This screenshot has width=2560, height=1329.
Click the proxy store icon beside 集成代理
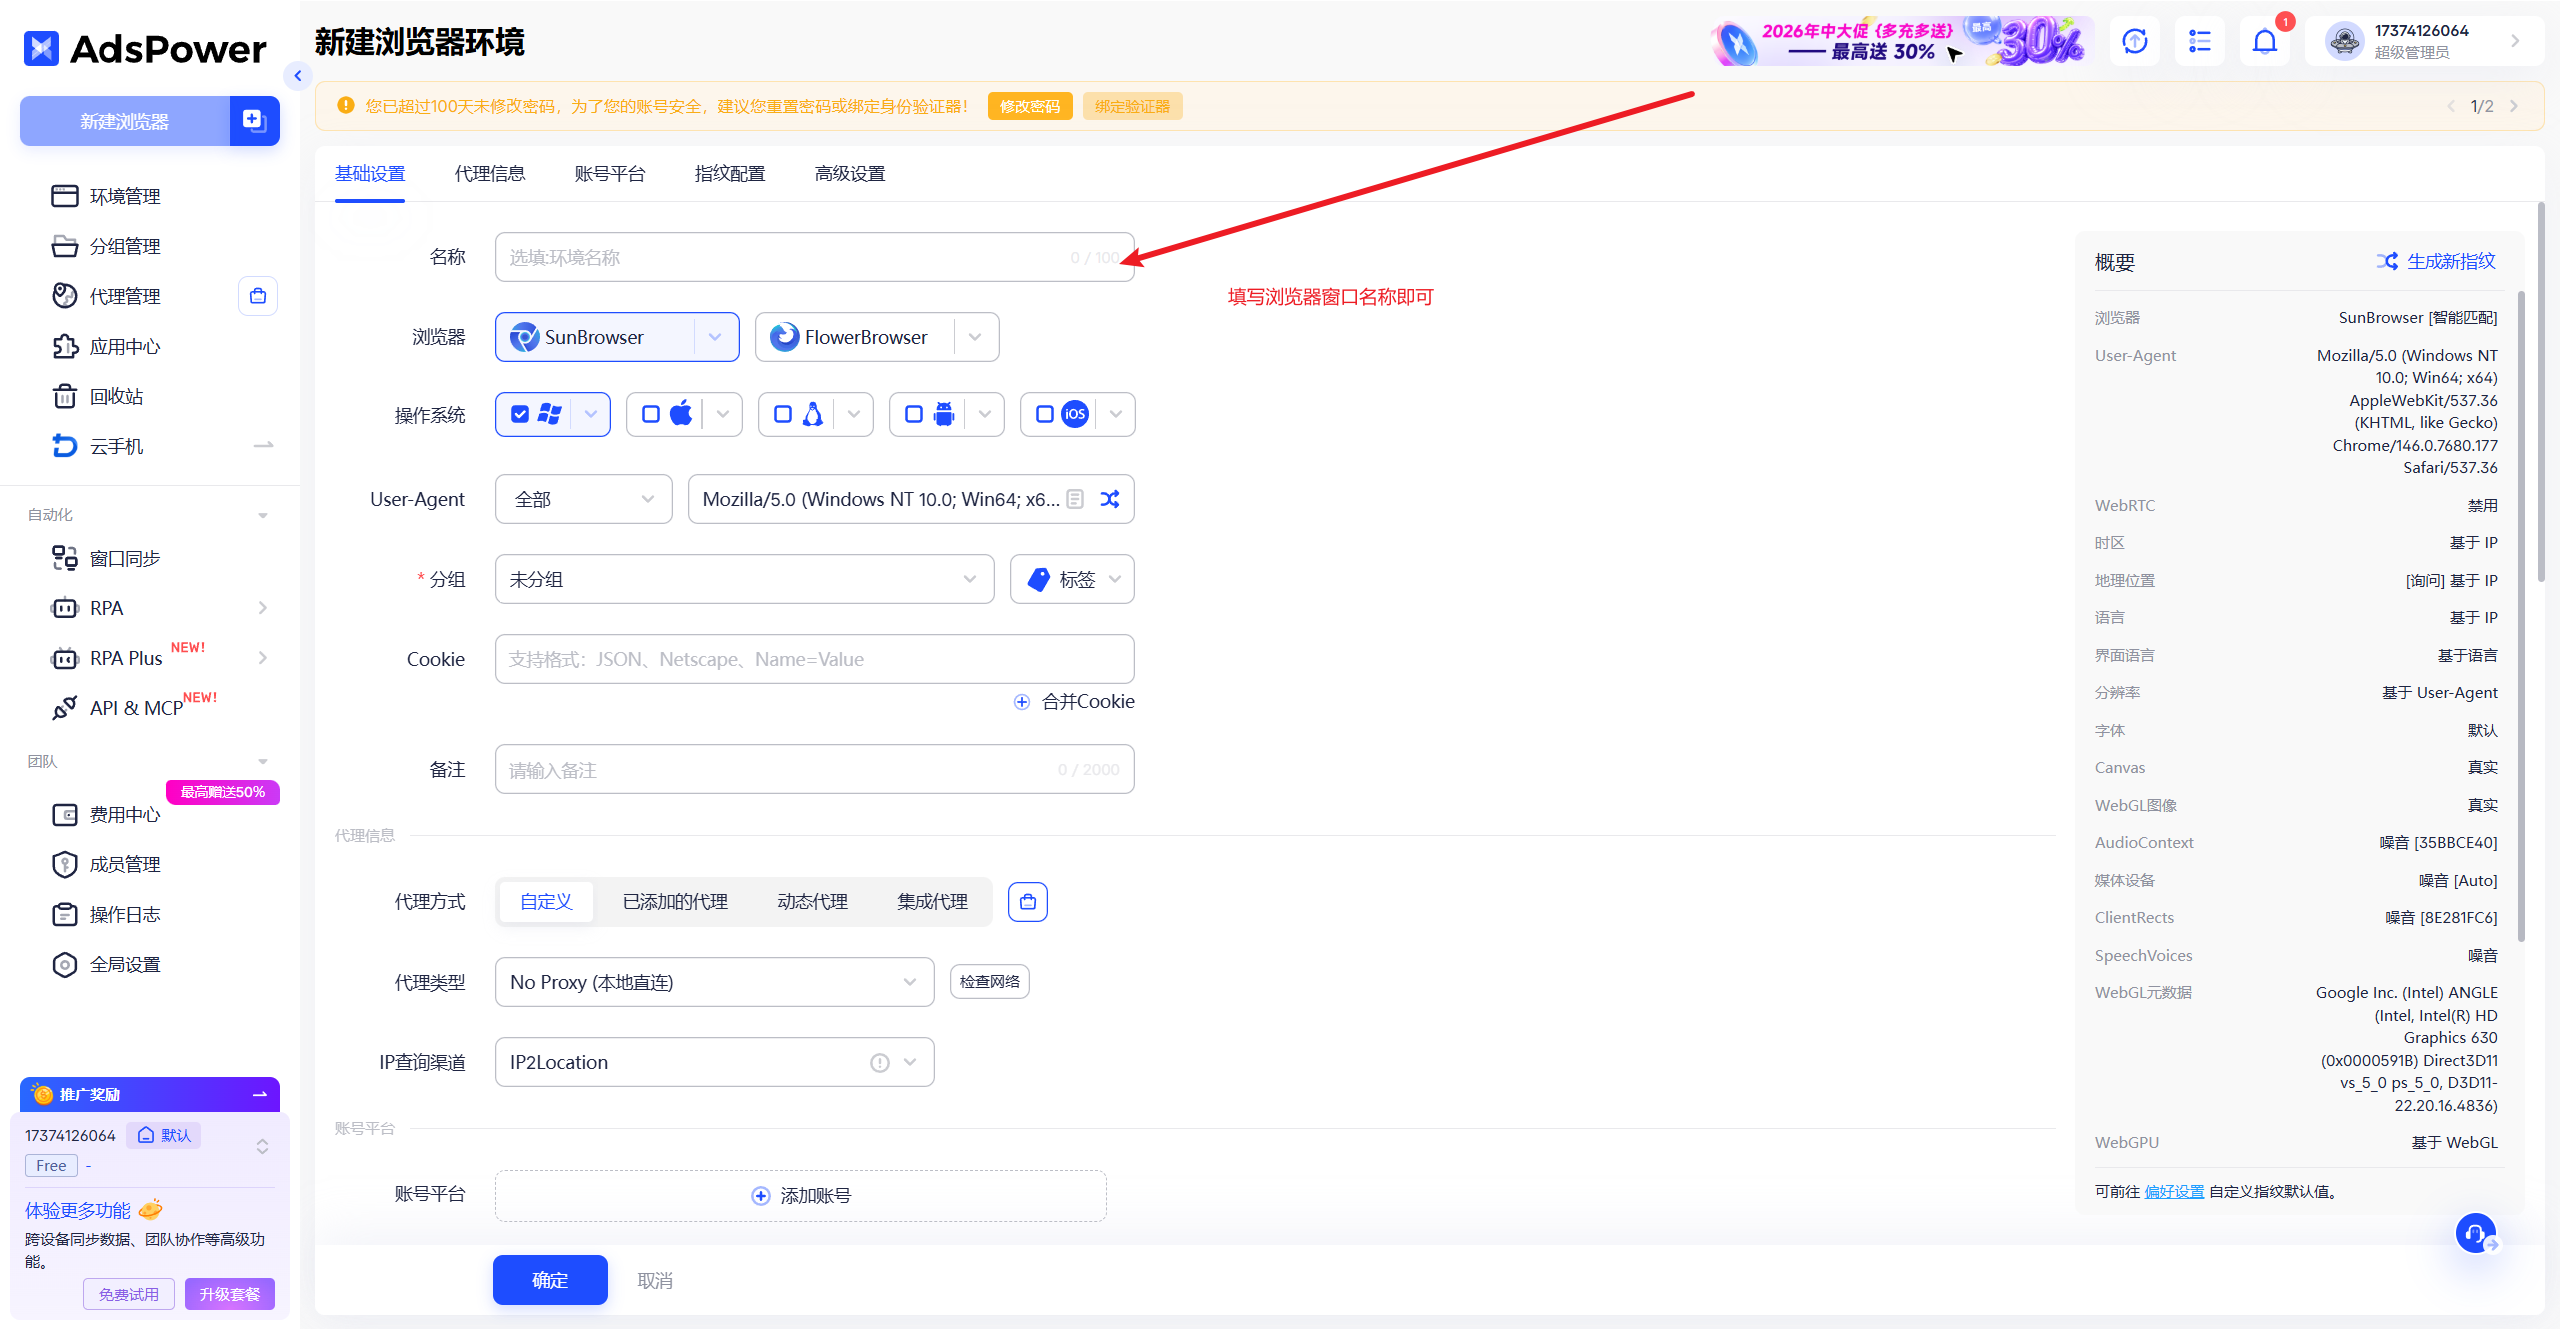point(1028,902)
